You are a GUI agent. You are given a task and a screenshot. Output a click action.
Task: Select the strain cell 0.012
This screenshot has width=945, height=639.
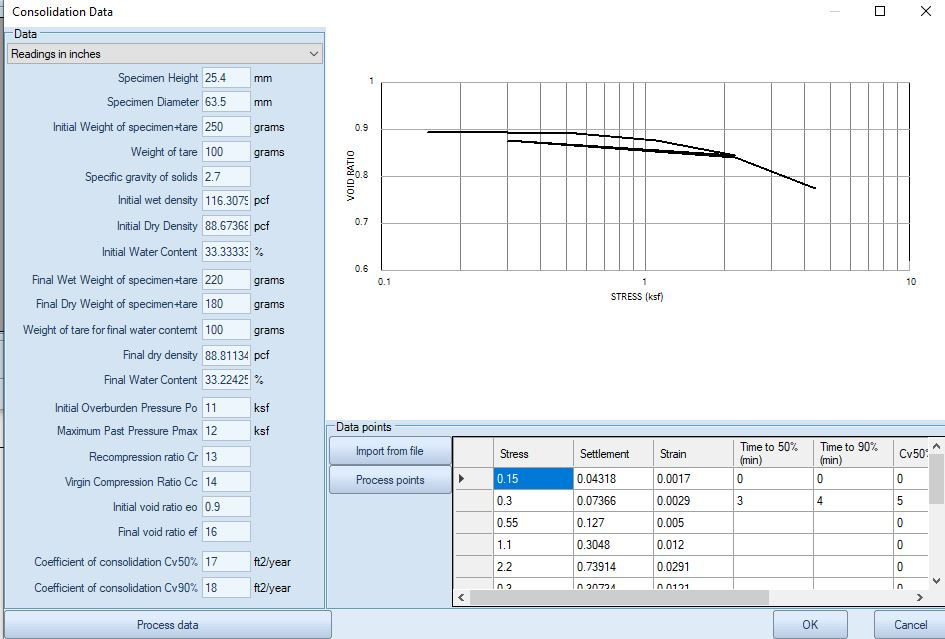pos(693,544)
